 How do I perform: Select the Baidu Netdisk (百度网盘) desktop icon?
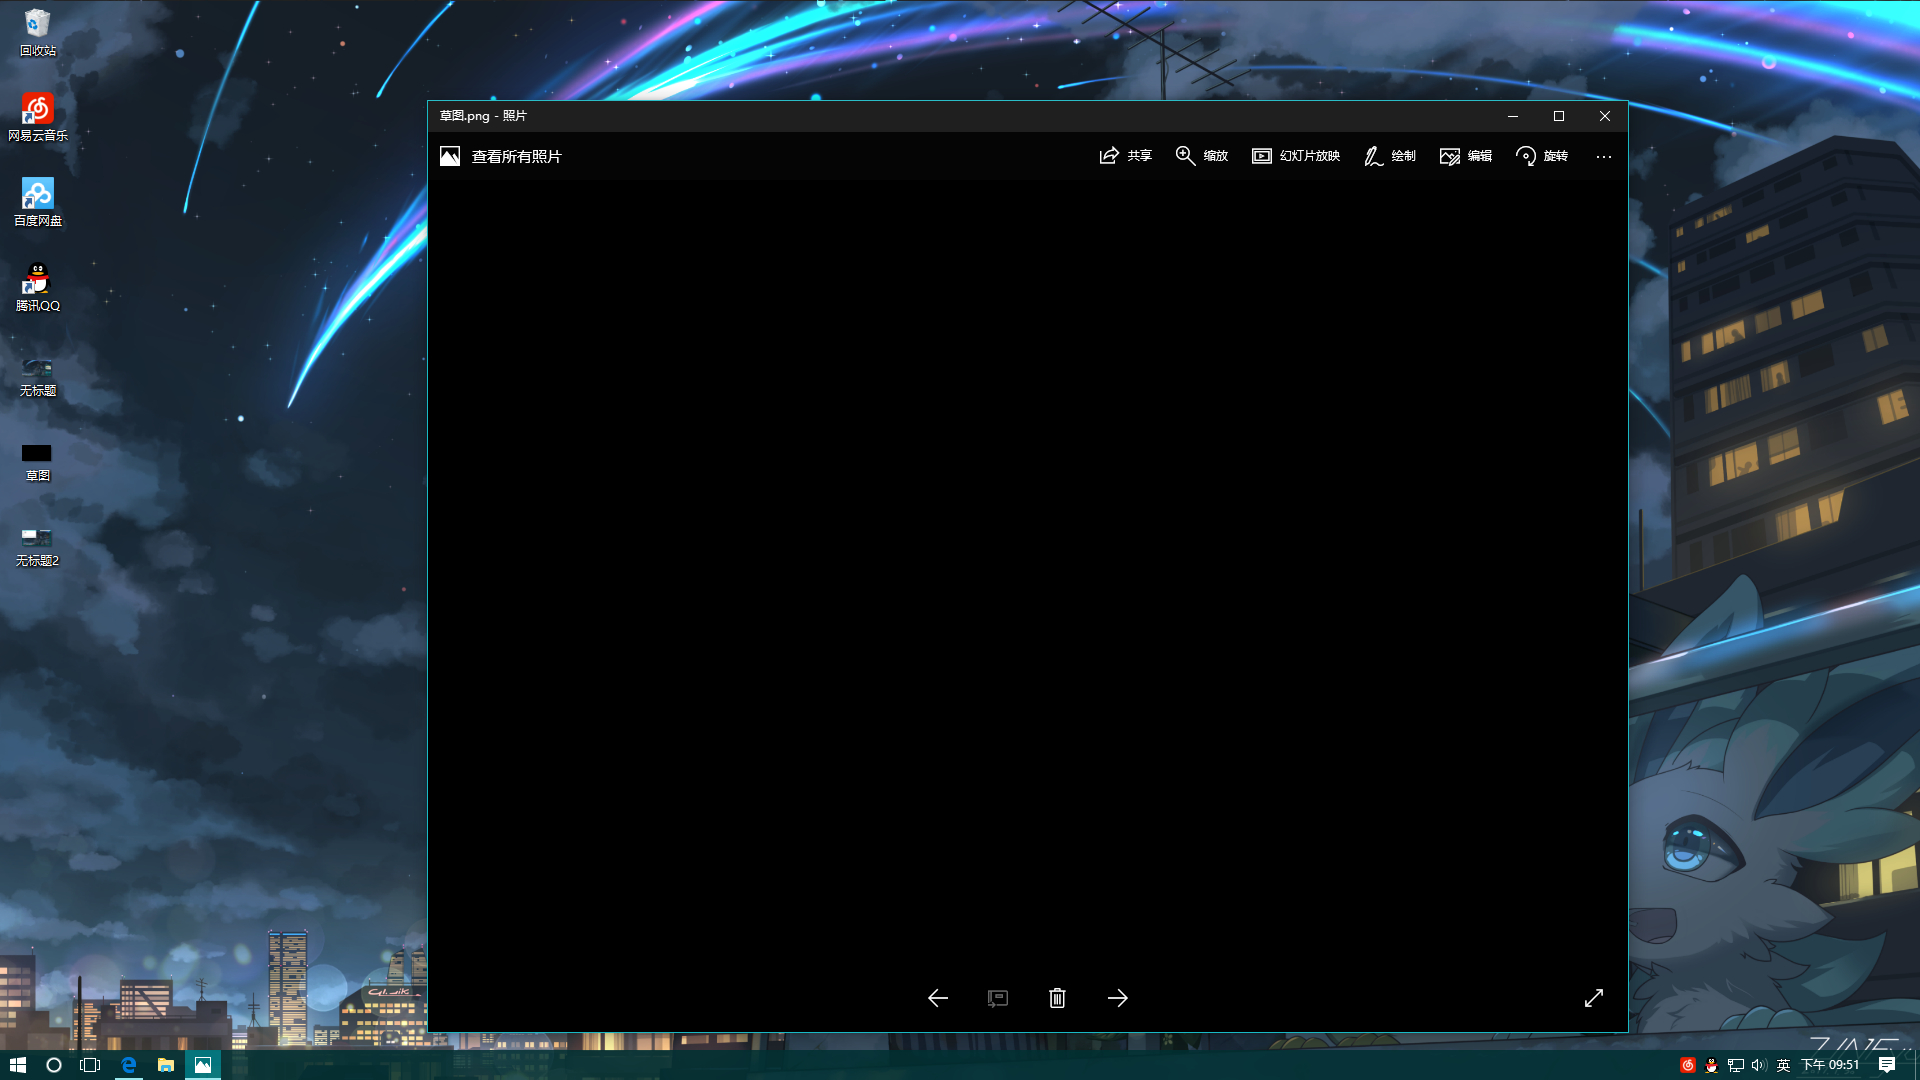point(38,202)
